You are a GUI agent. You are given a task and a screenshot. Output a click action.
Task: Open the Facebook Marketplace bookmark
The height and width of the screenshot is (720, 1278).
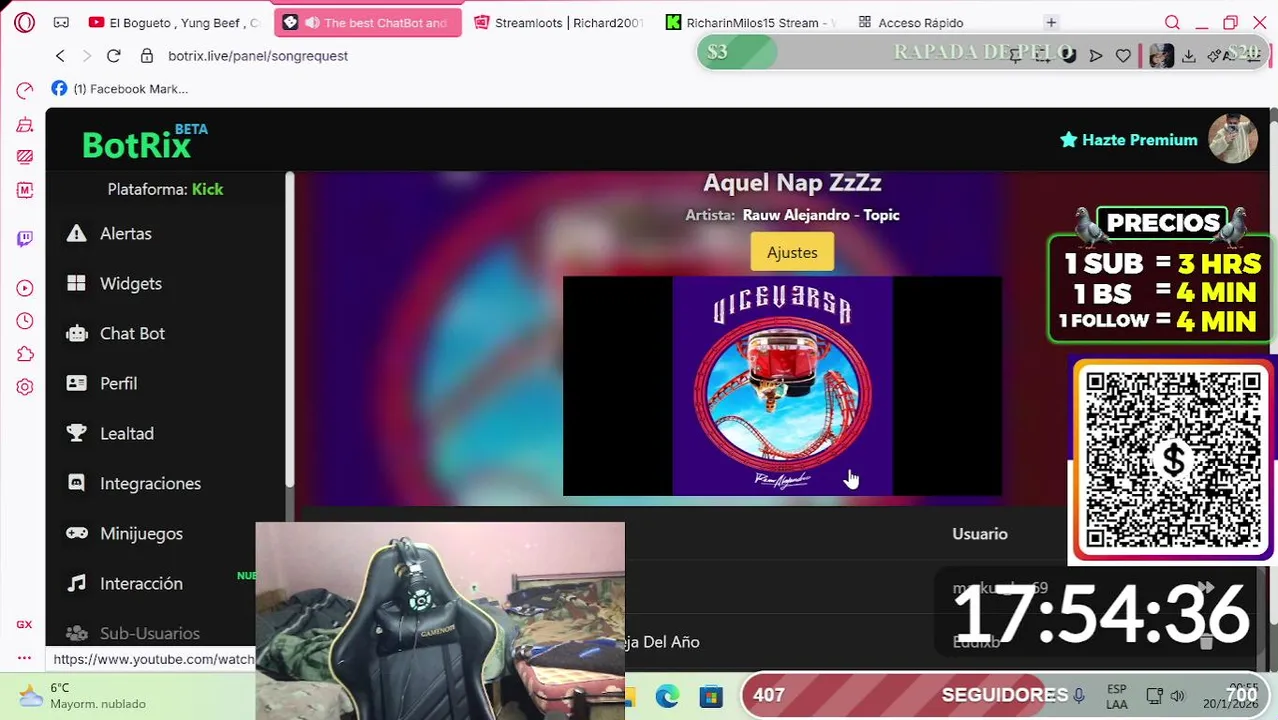119,89
